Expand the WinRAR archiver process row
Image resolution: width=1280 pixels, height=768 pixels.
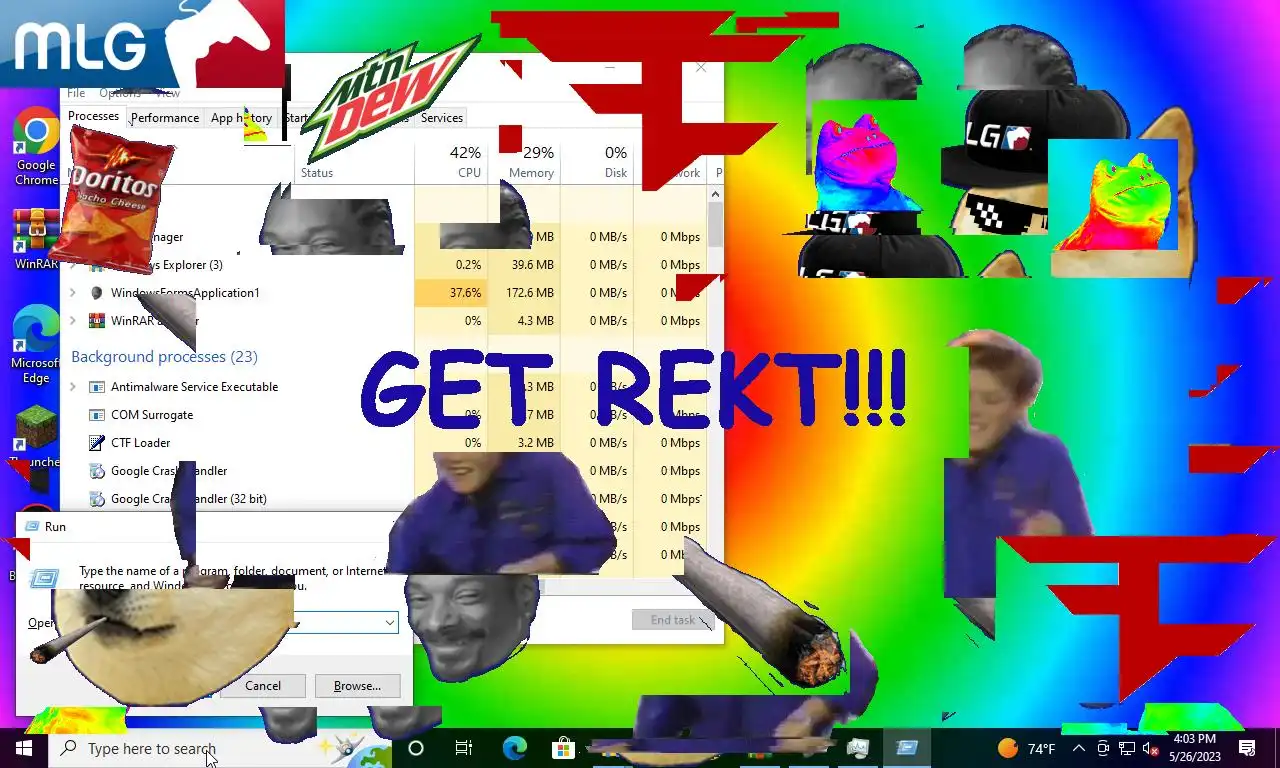pyautogui.click(x=72, y=321)
